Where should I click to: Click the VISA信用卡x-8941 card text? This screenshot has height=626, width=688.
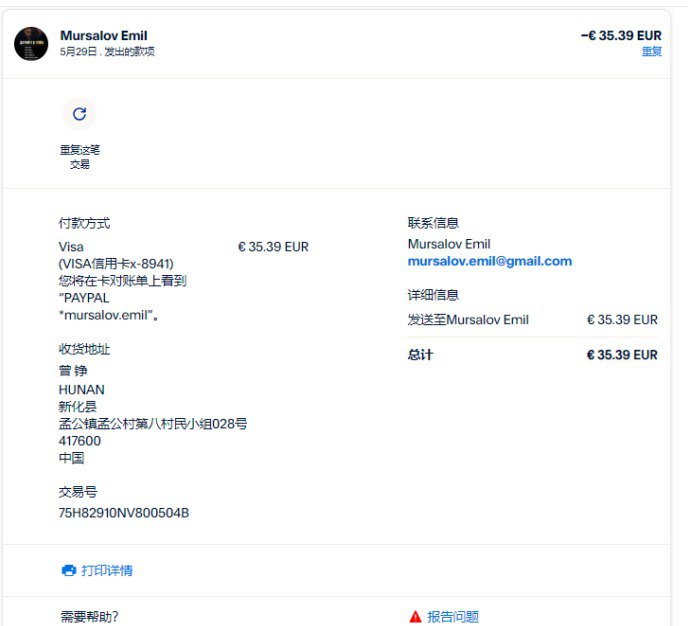pyautogui.click(x=116, y=264)
